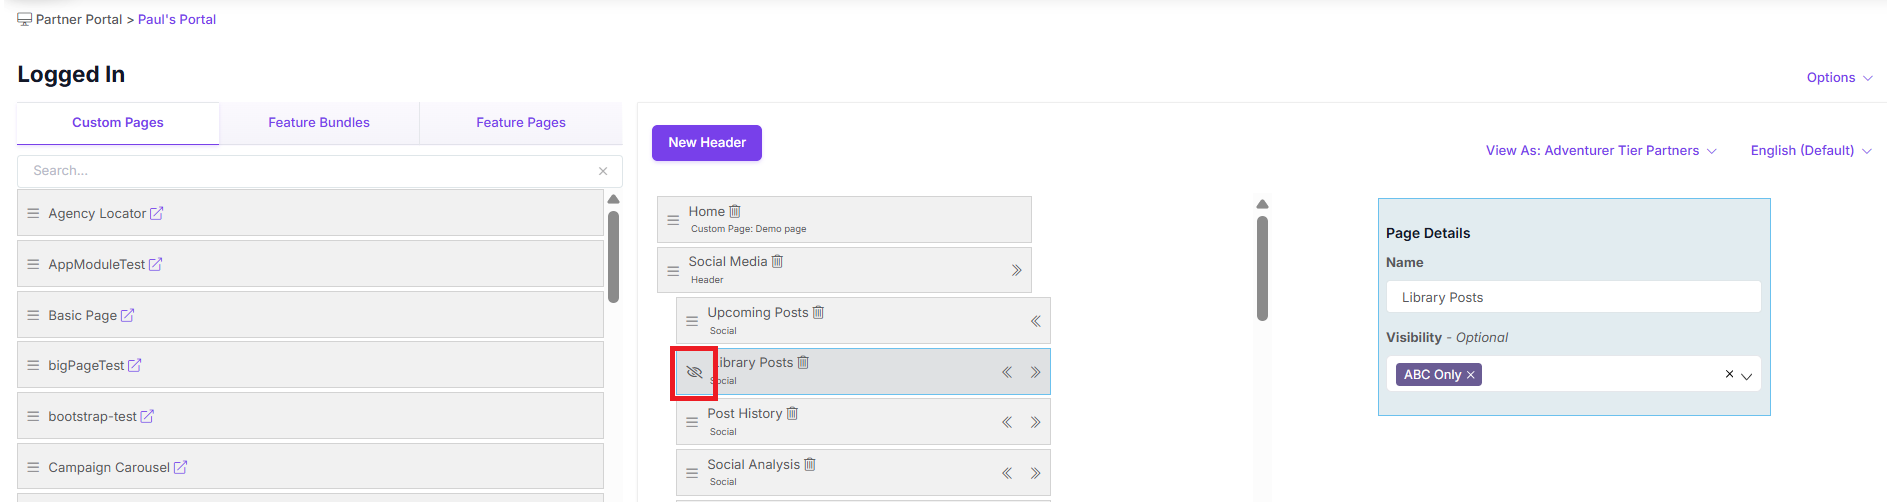Outdent Post History with left double chevron
The image size is (1887, 502).
pyautogui.click(x=1007, y=422)
